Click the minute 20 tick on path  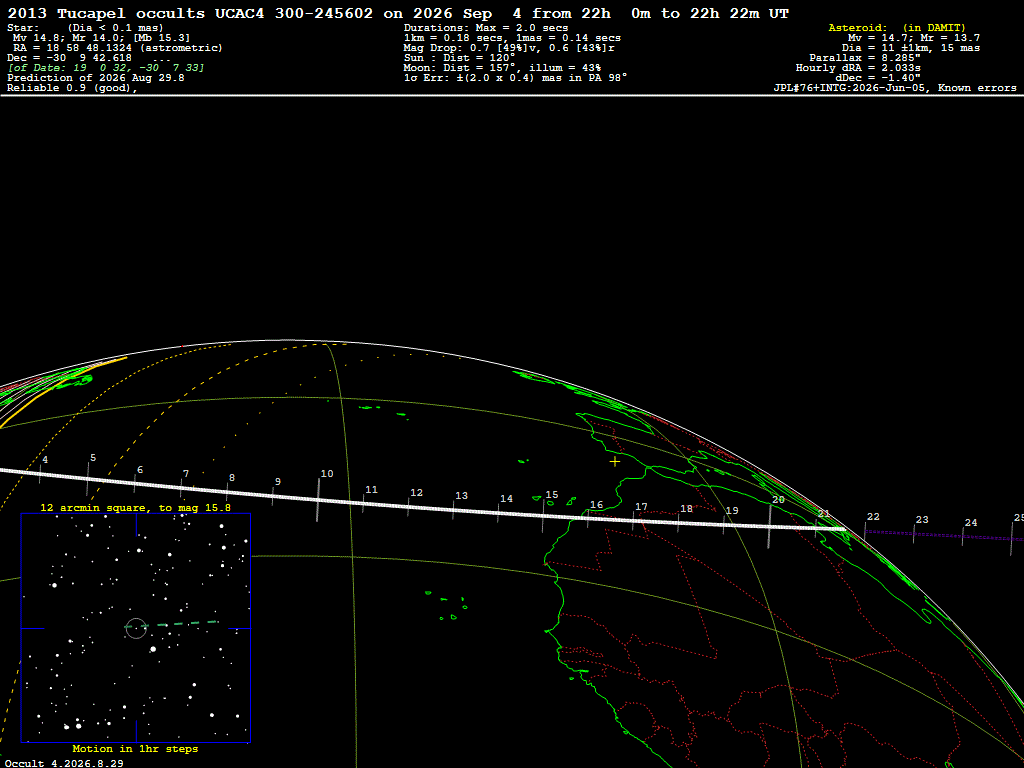769,526
